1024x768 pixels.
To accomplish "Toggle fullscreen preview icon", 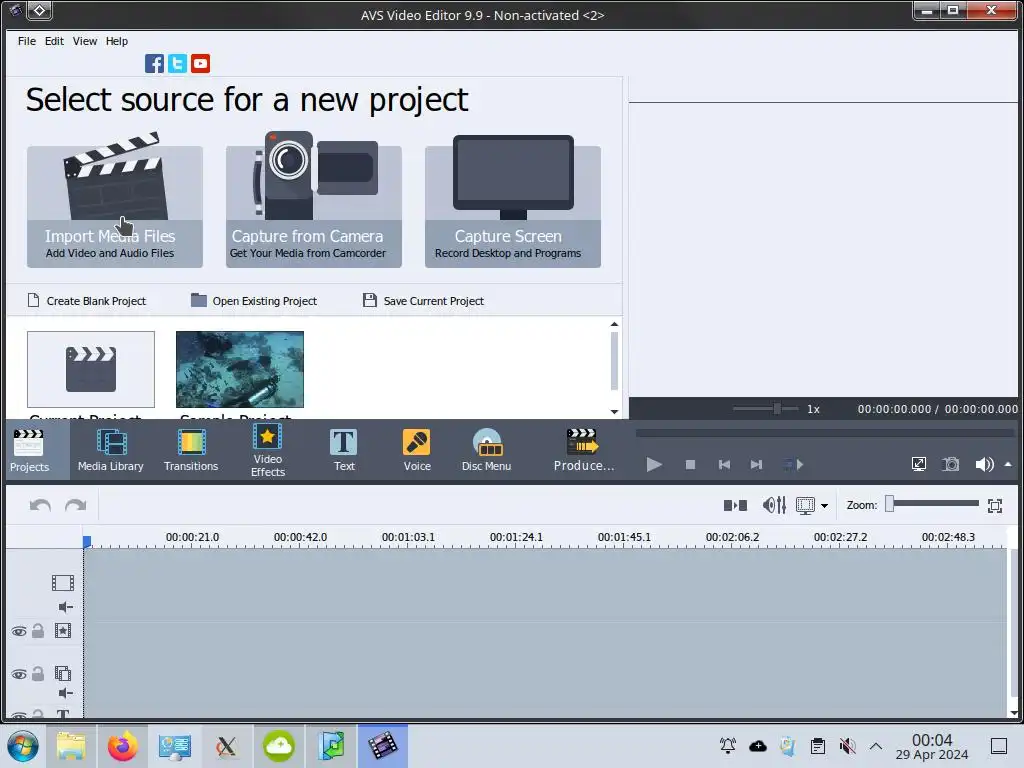I will [x=919, y=464].
